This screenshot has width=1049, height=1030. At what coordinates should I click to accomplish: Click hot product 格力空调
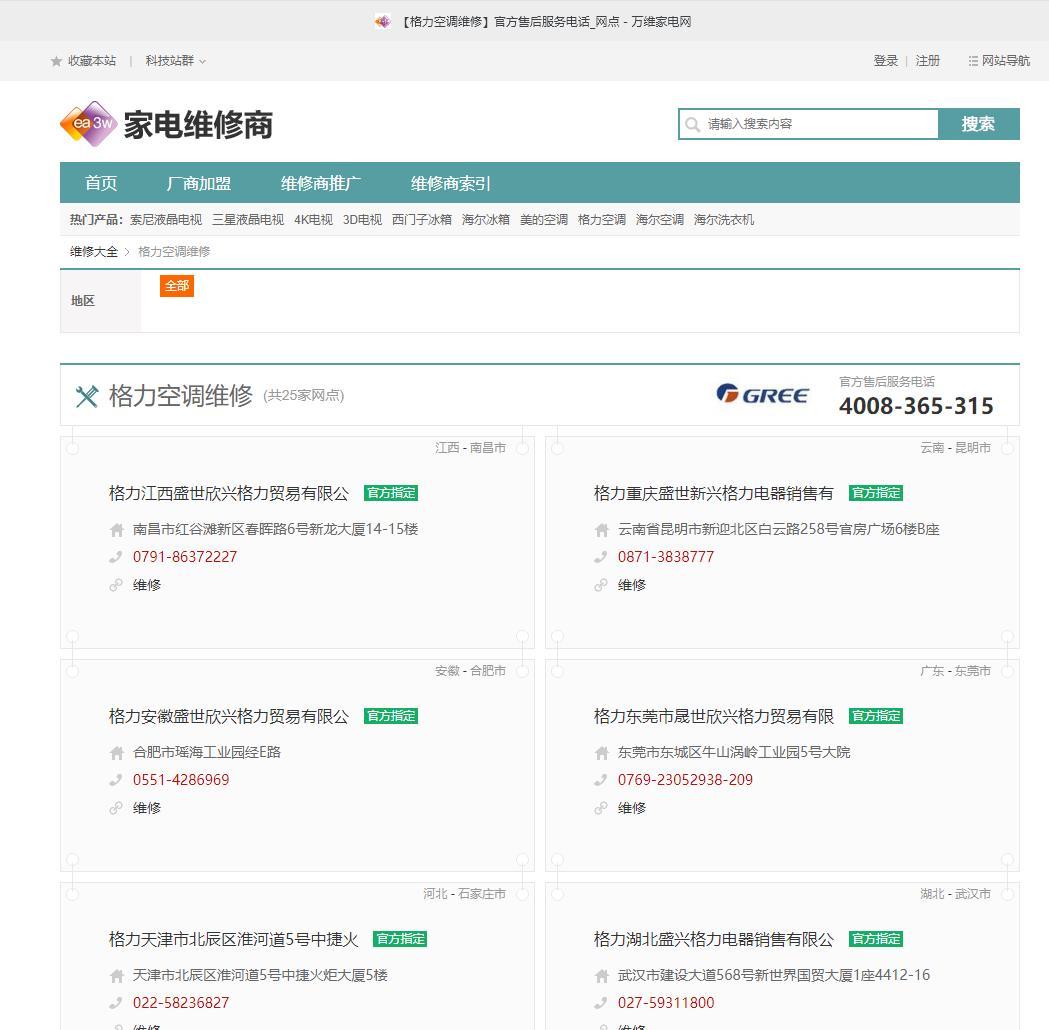point(601,219)
